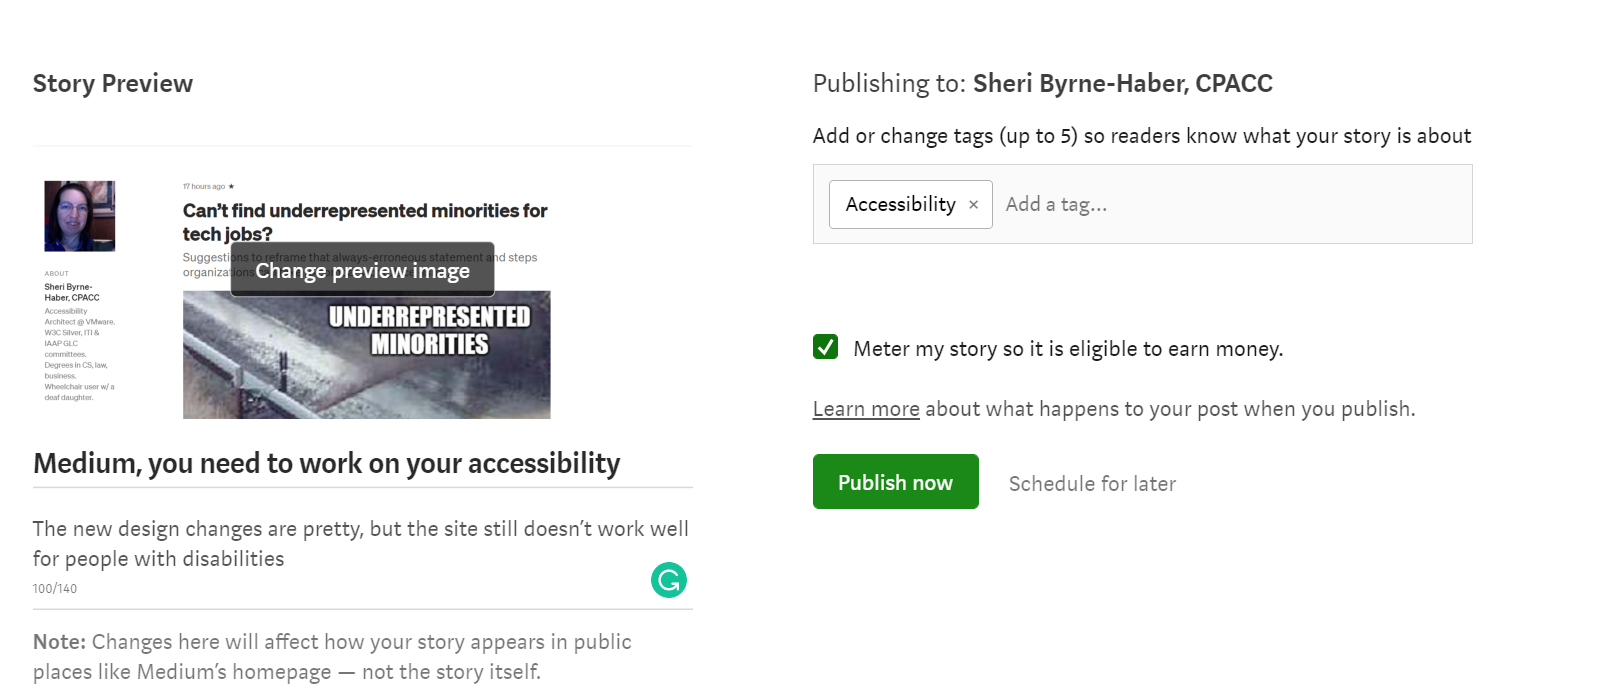Click the 'Note: Changes here will affect' text
Image resolution: width=1617 pixels, height=699 pixels.
[x=332, y=657]
